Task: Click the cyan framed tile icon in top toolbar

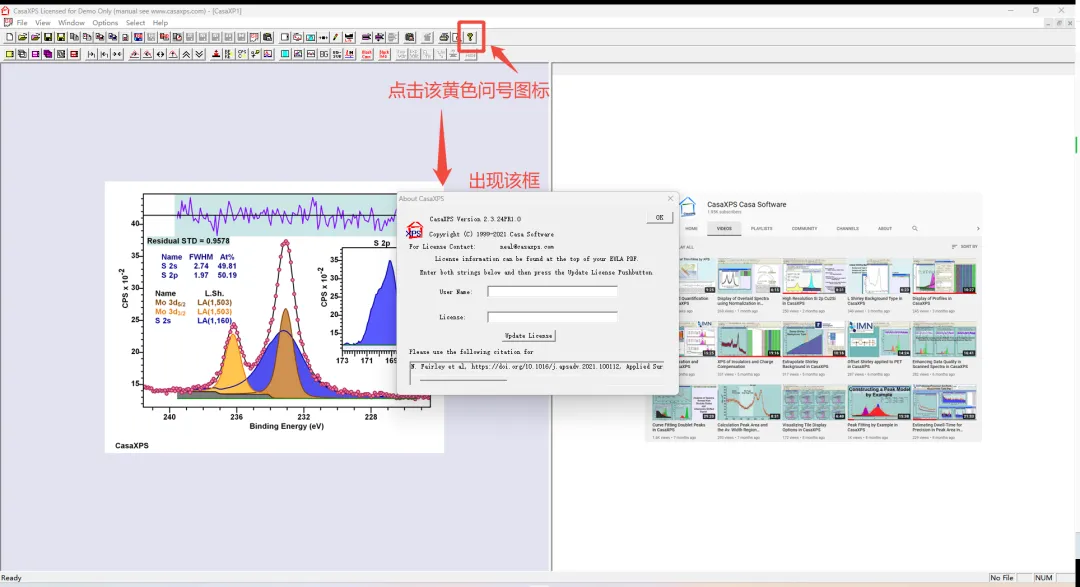Action: (x=310, y=37)
